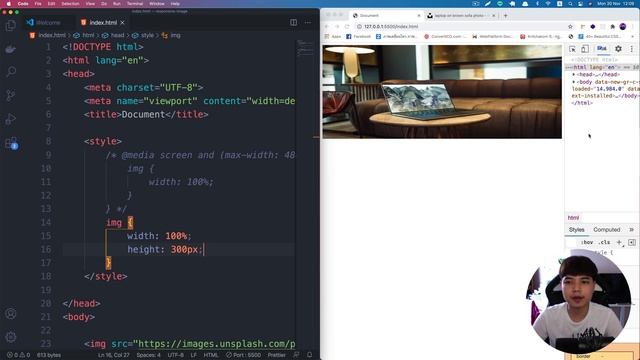Switch to the Styles tab in DevTools
Screen dimensions: 640x360
coord(577,230)
